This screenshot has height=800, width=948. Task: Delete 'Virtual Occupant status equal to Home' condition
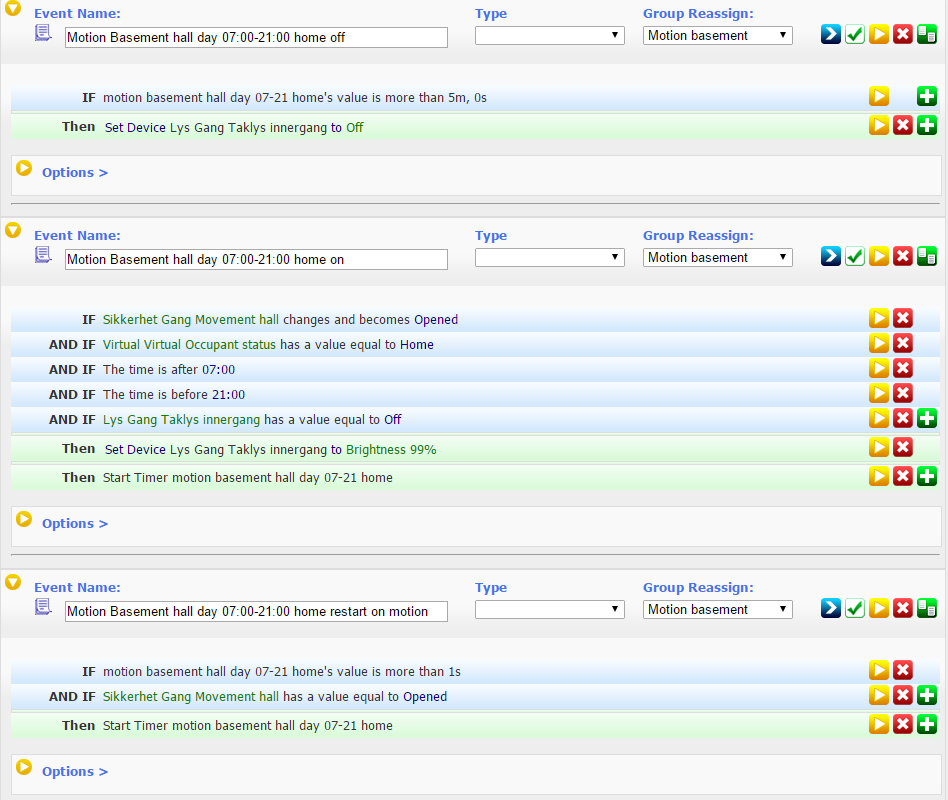point(903,343)
